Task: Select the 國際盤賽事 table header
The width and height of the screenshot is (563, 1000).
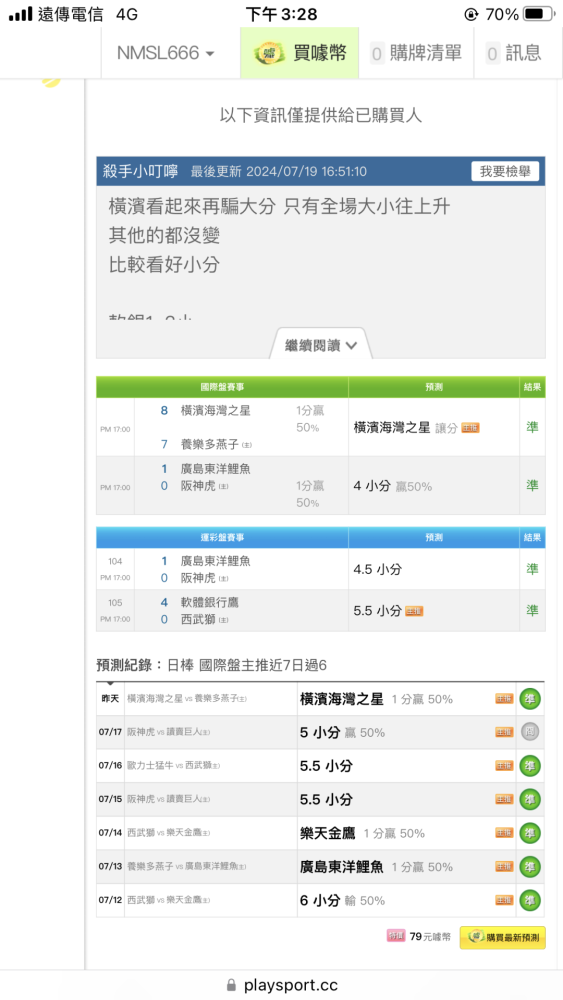Action: pyautogui.click(x=223, y=386)
